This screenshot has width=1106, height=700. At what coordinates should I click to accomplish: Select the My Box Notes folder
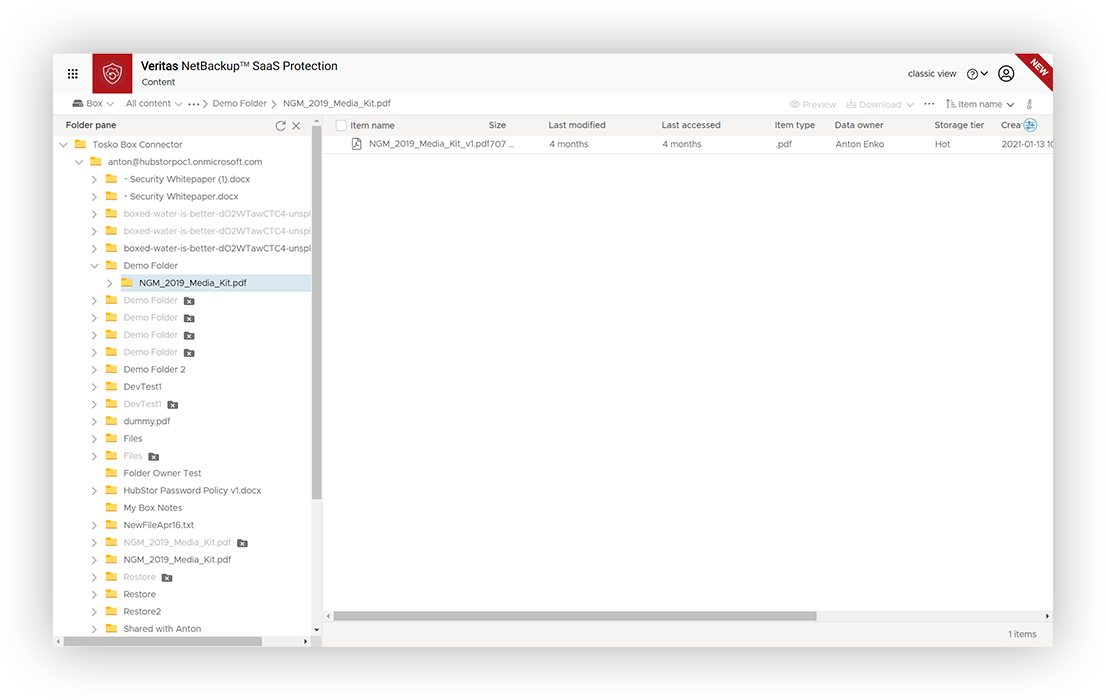click(152, 507)
